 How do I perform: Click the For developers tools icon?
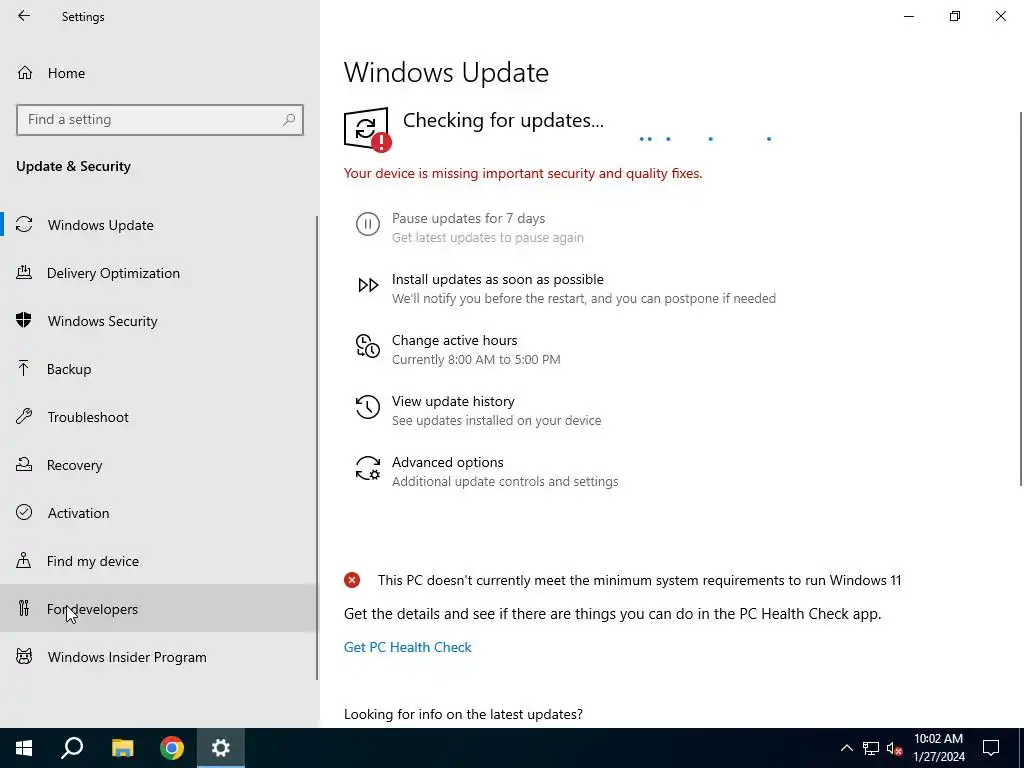[24, 609]
